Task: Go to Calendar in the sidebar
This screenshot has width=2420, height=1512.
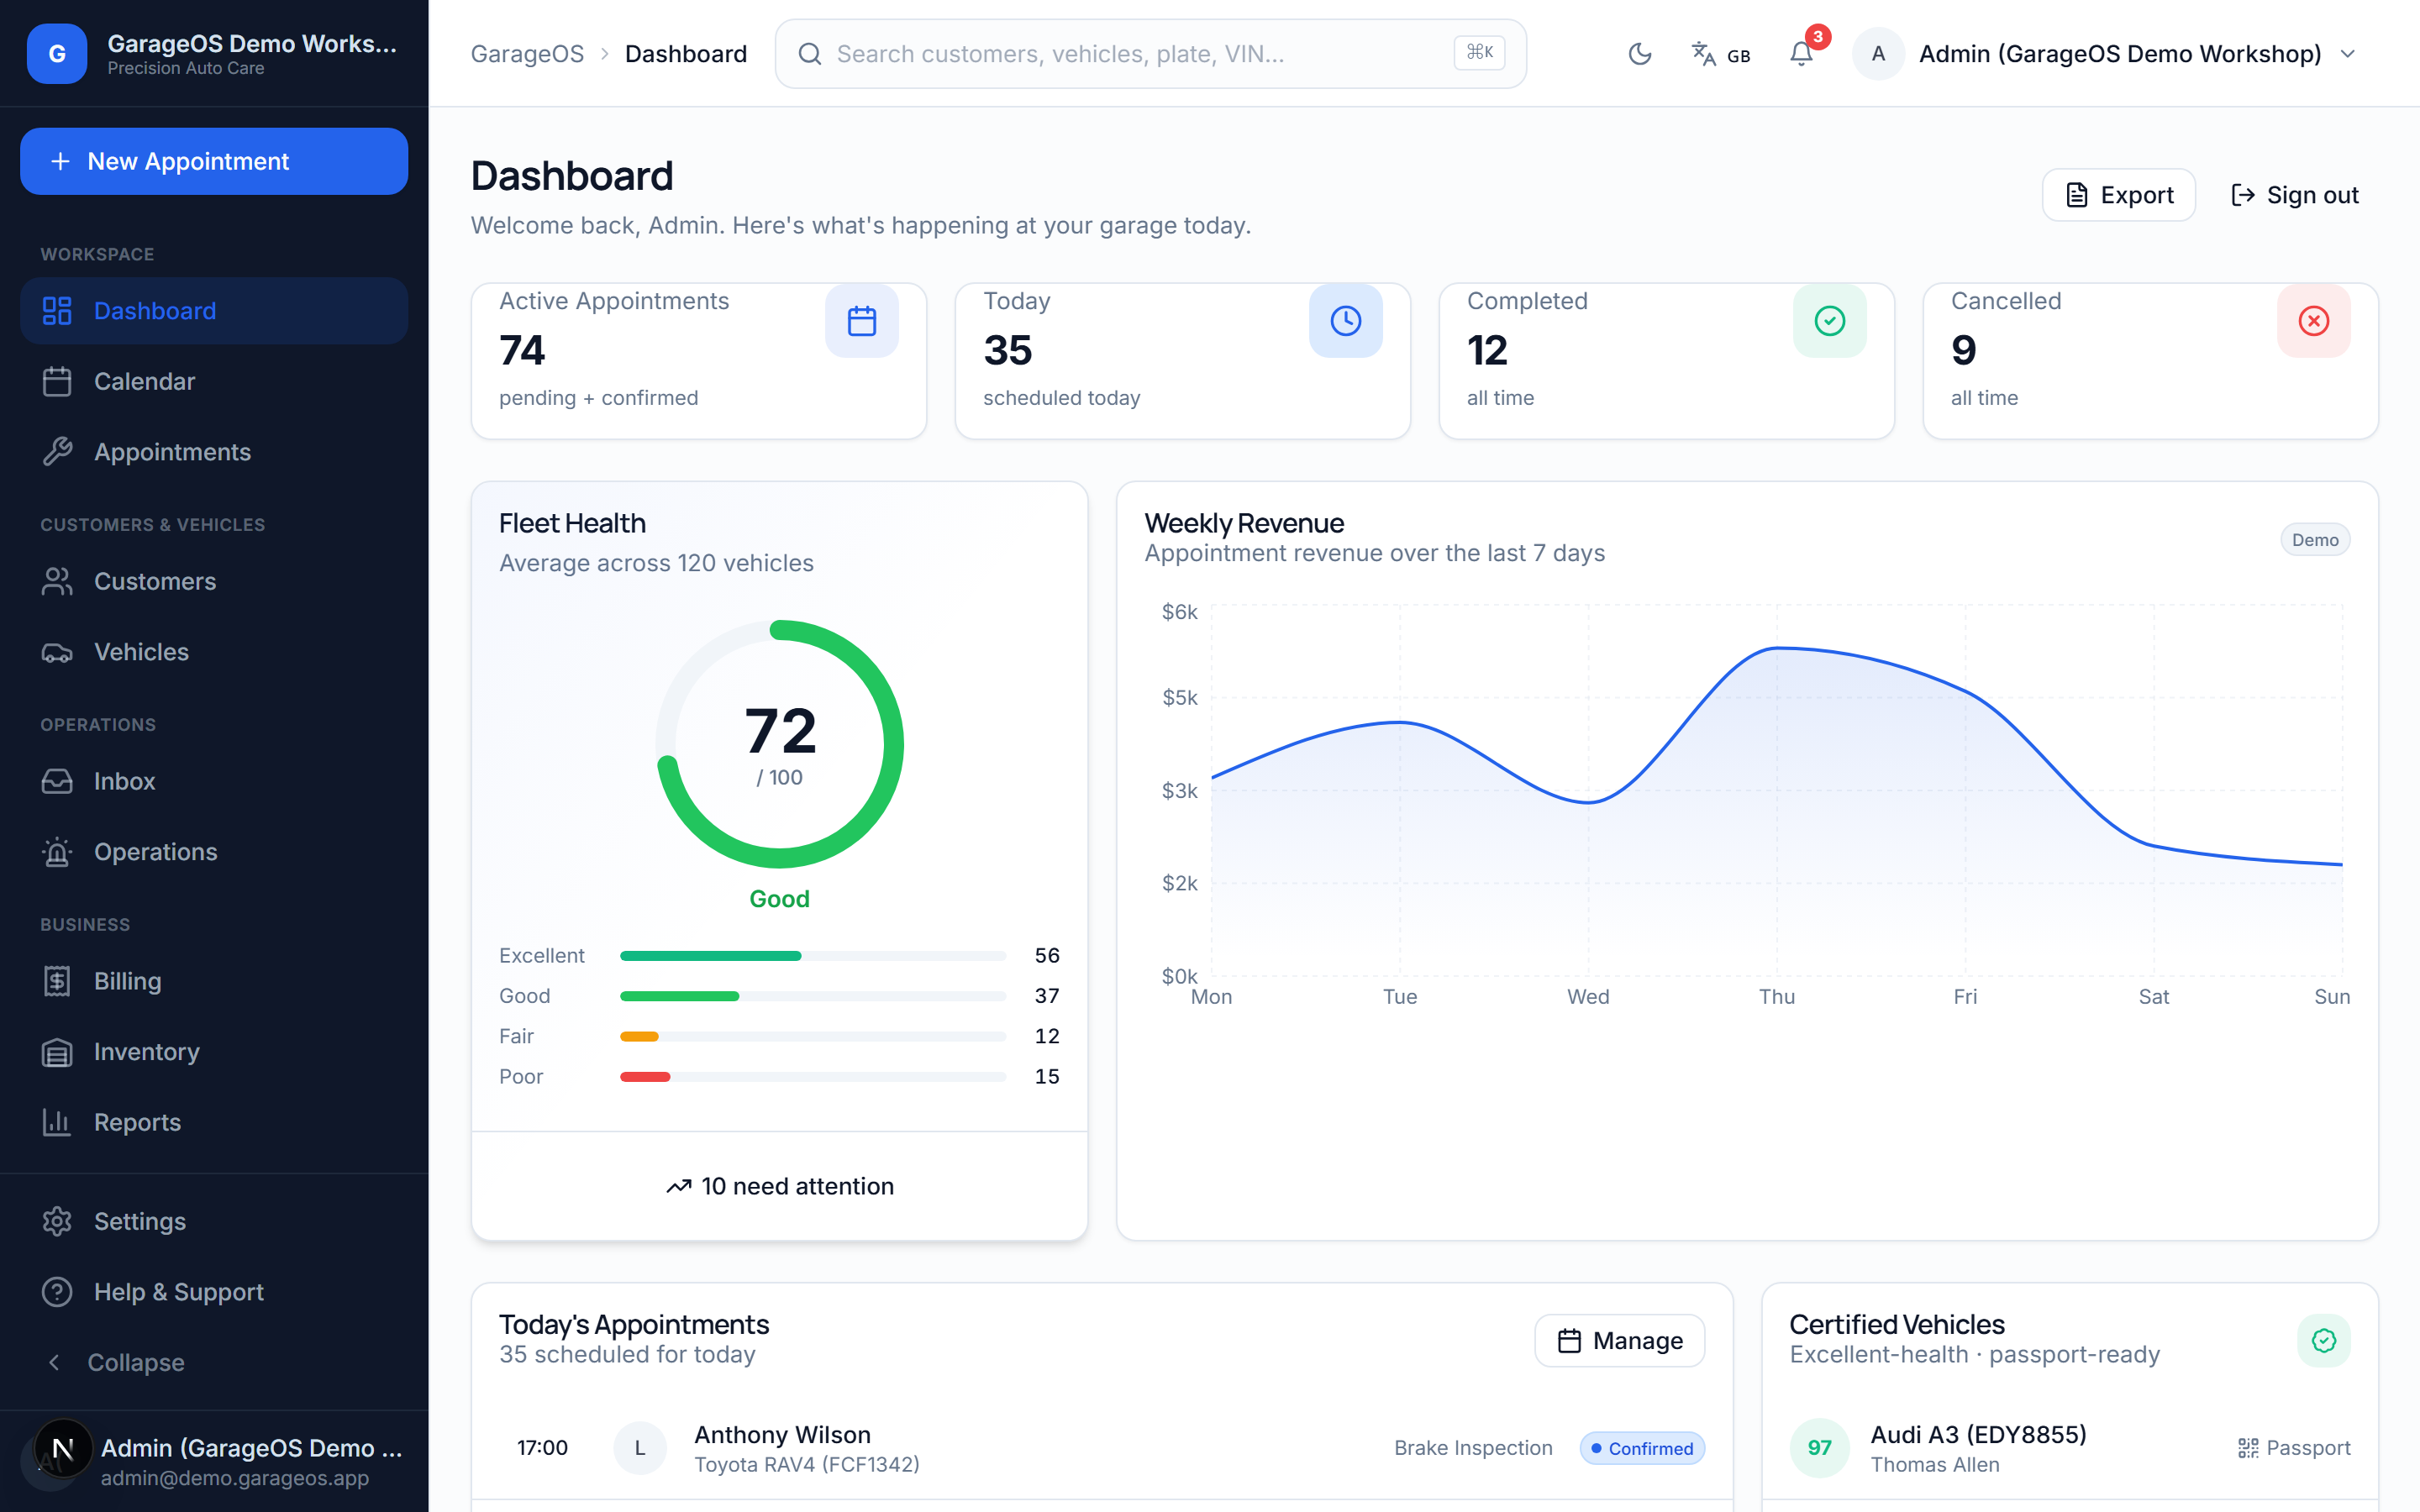Action: 214,381
